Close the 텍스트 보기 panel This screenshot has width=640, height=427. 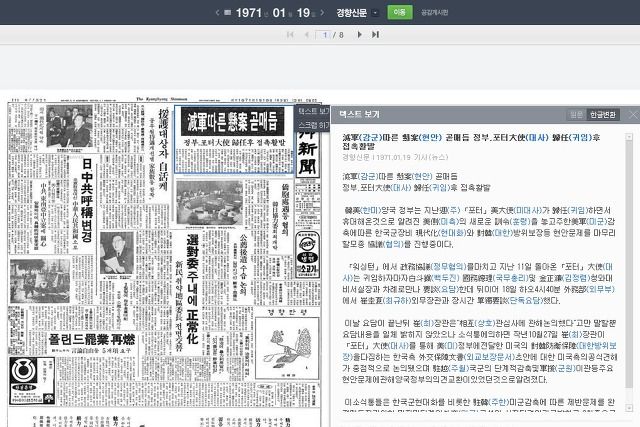(x=633, y=115)
